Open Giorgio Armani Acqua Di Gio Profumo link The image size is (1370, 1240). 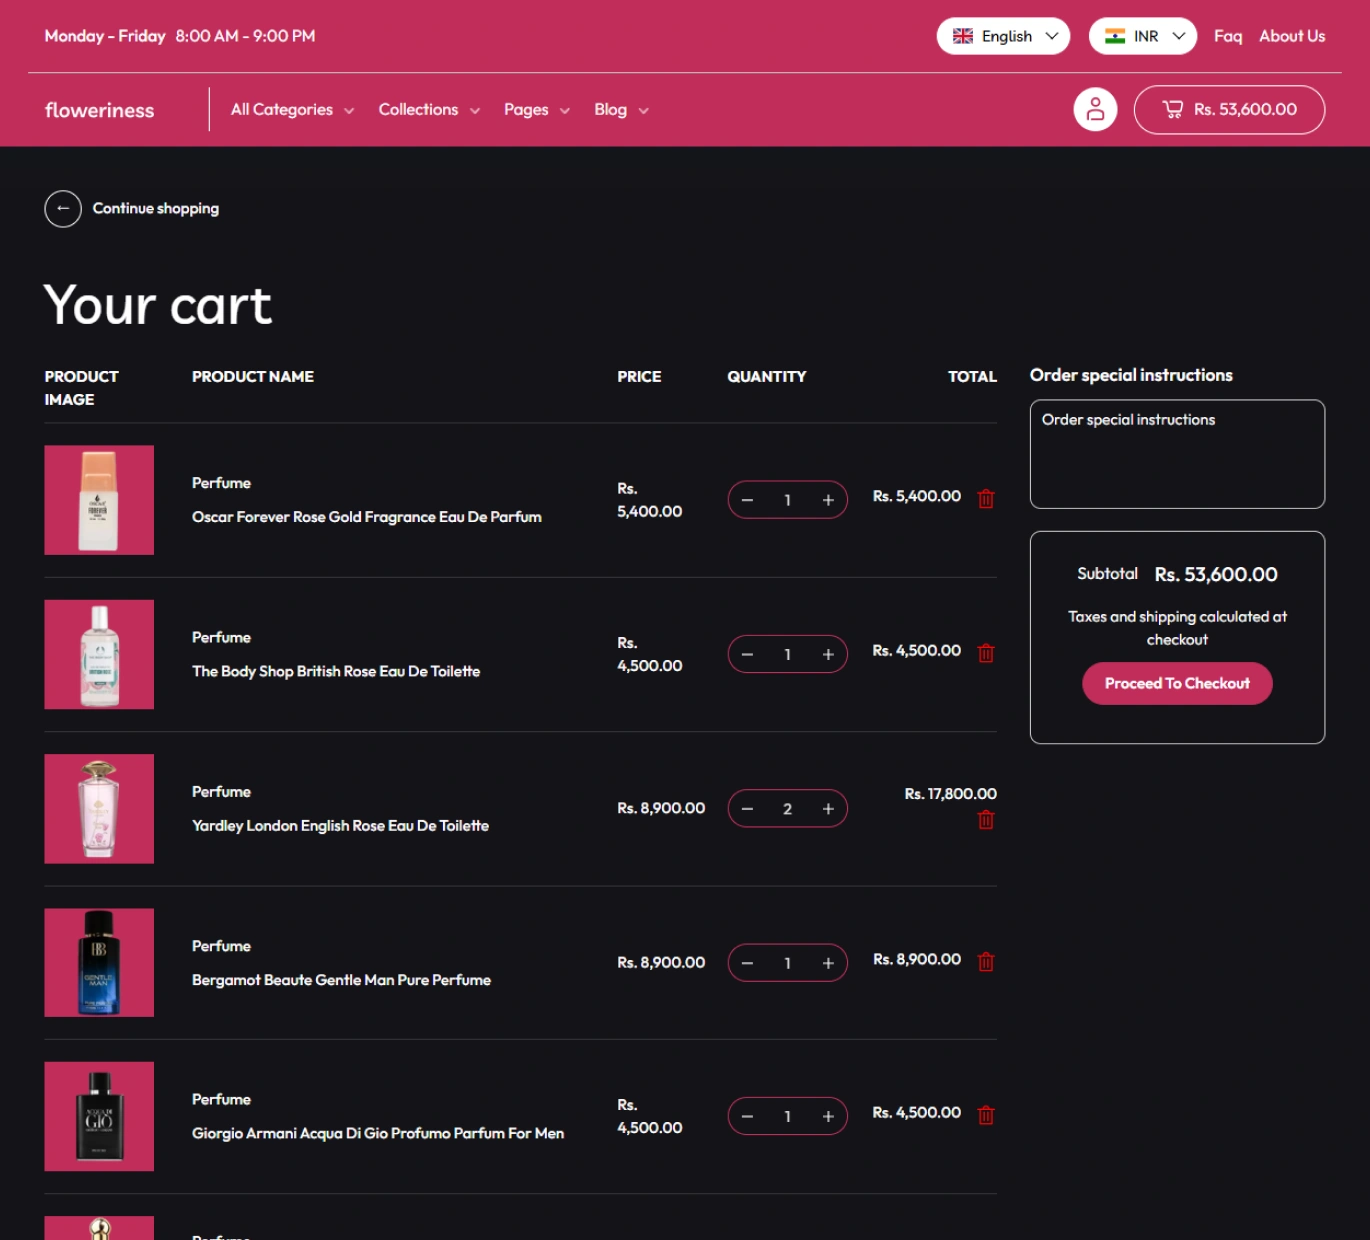378,1133
